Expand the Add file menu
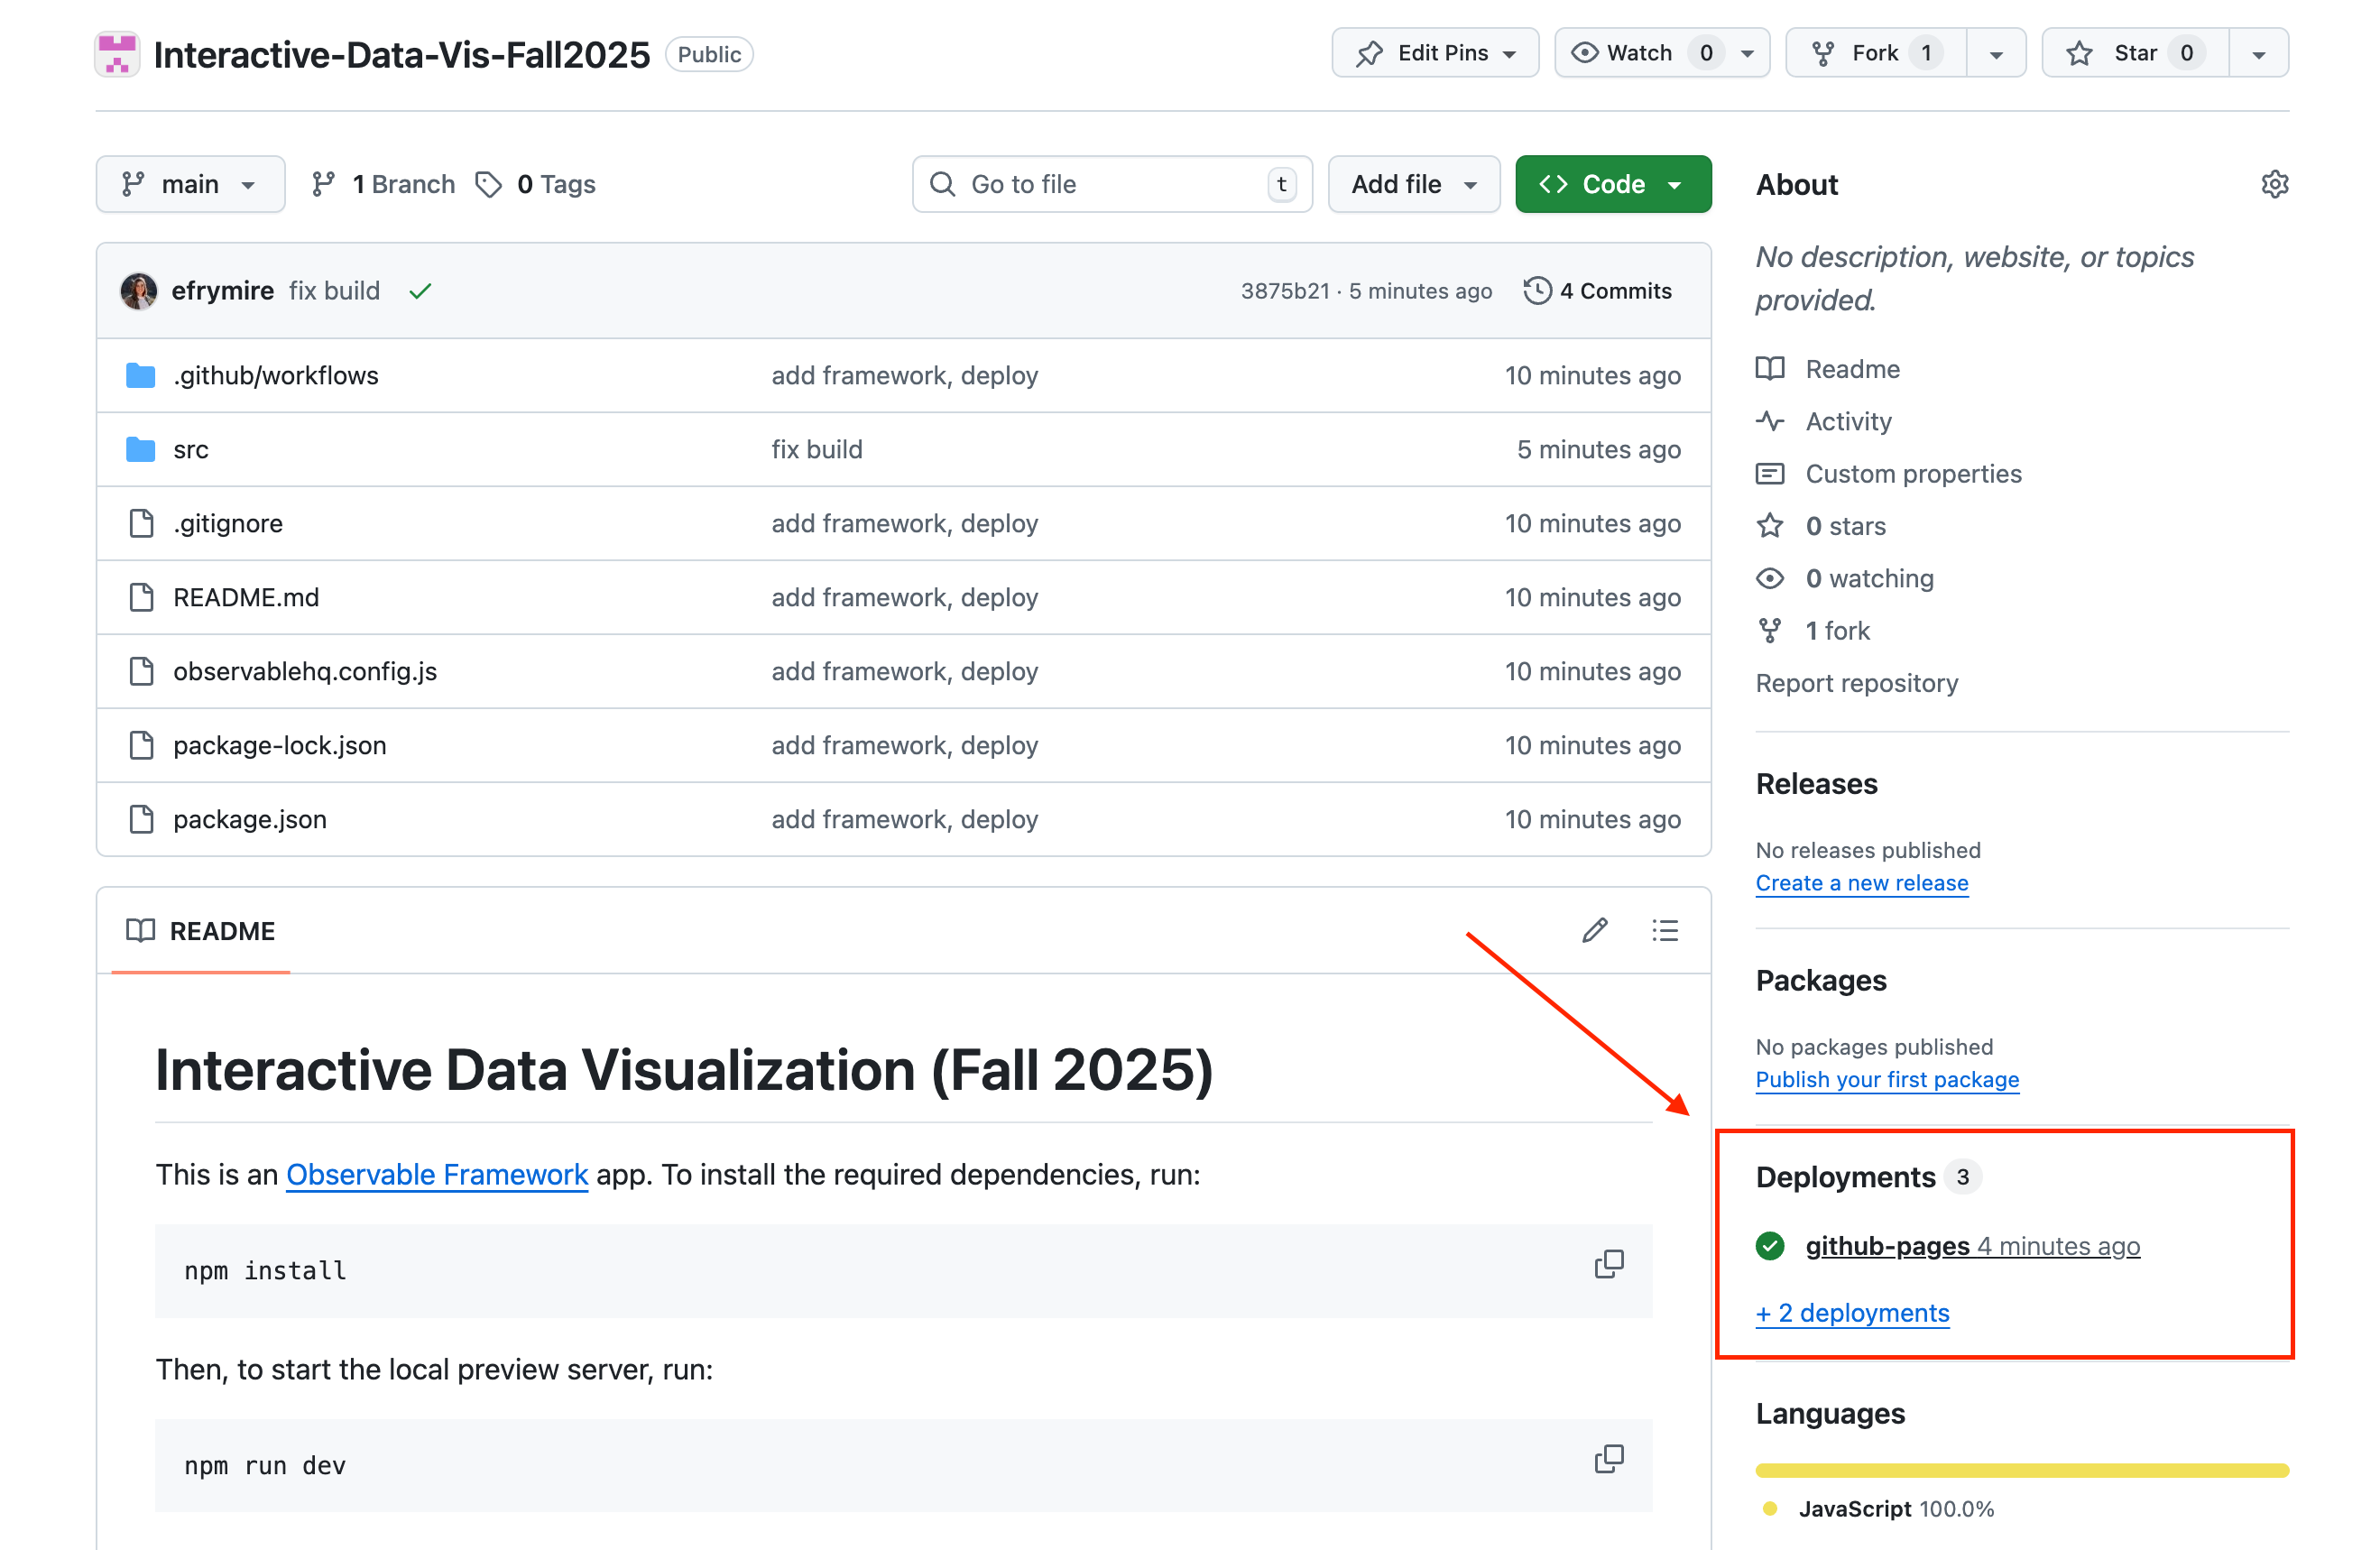The width and height of the screenshot is (2380, 1550). coord(1413,184)
